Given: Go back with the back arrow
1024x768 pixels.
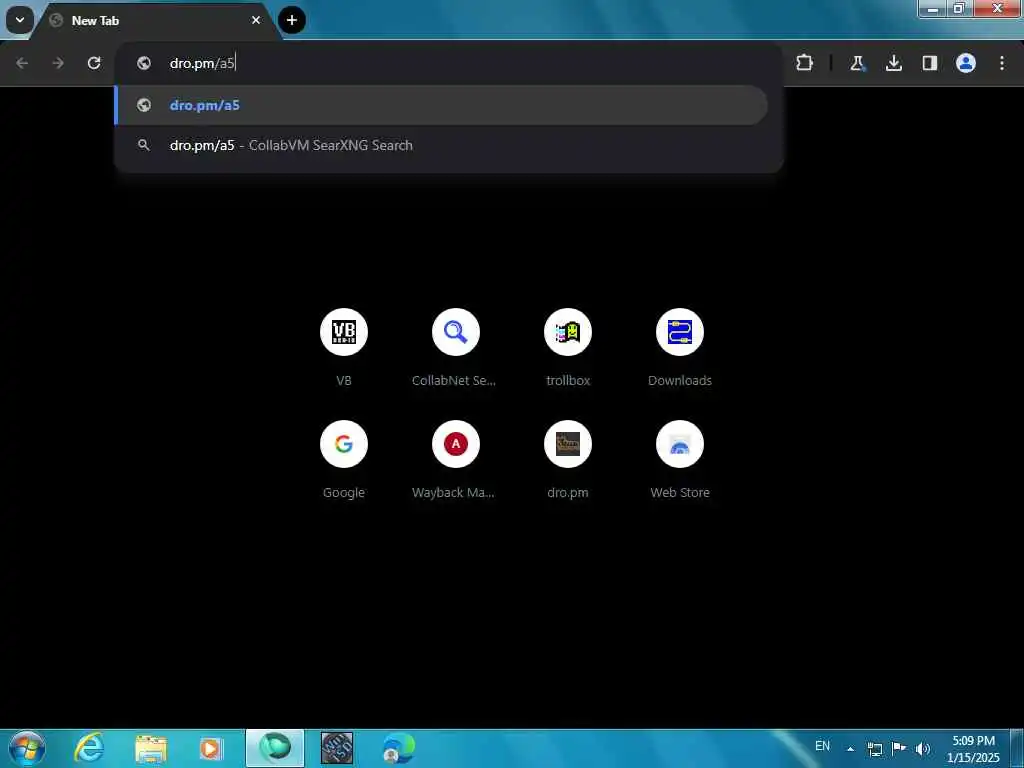Looking at the screenshot, I should coord(22,63).
